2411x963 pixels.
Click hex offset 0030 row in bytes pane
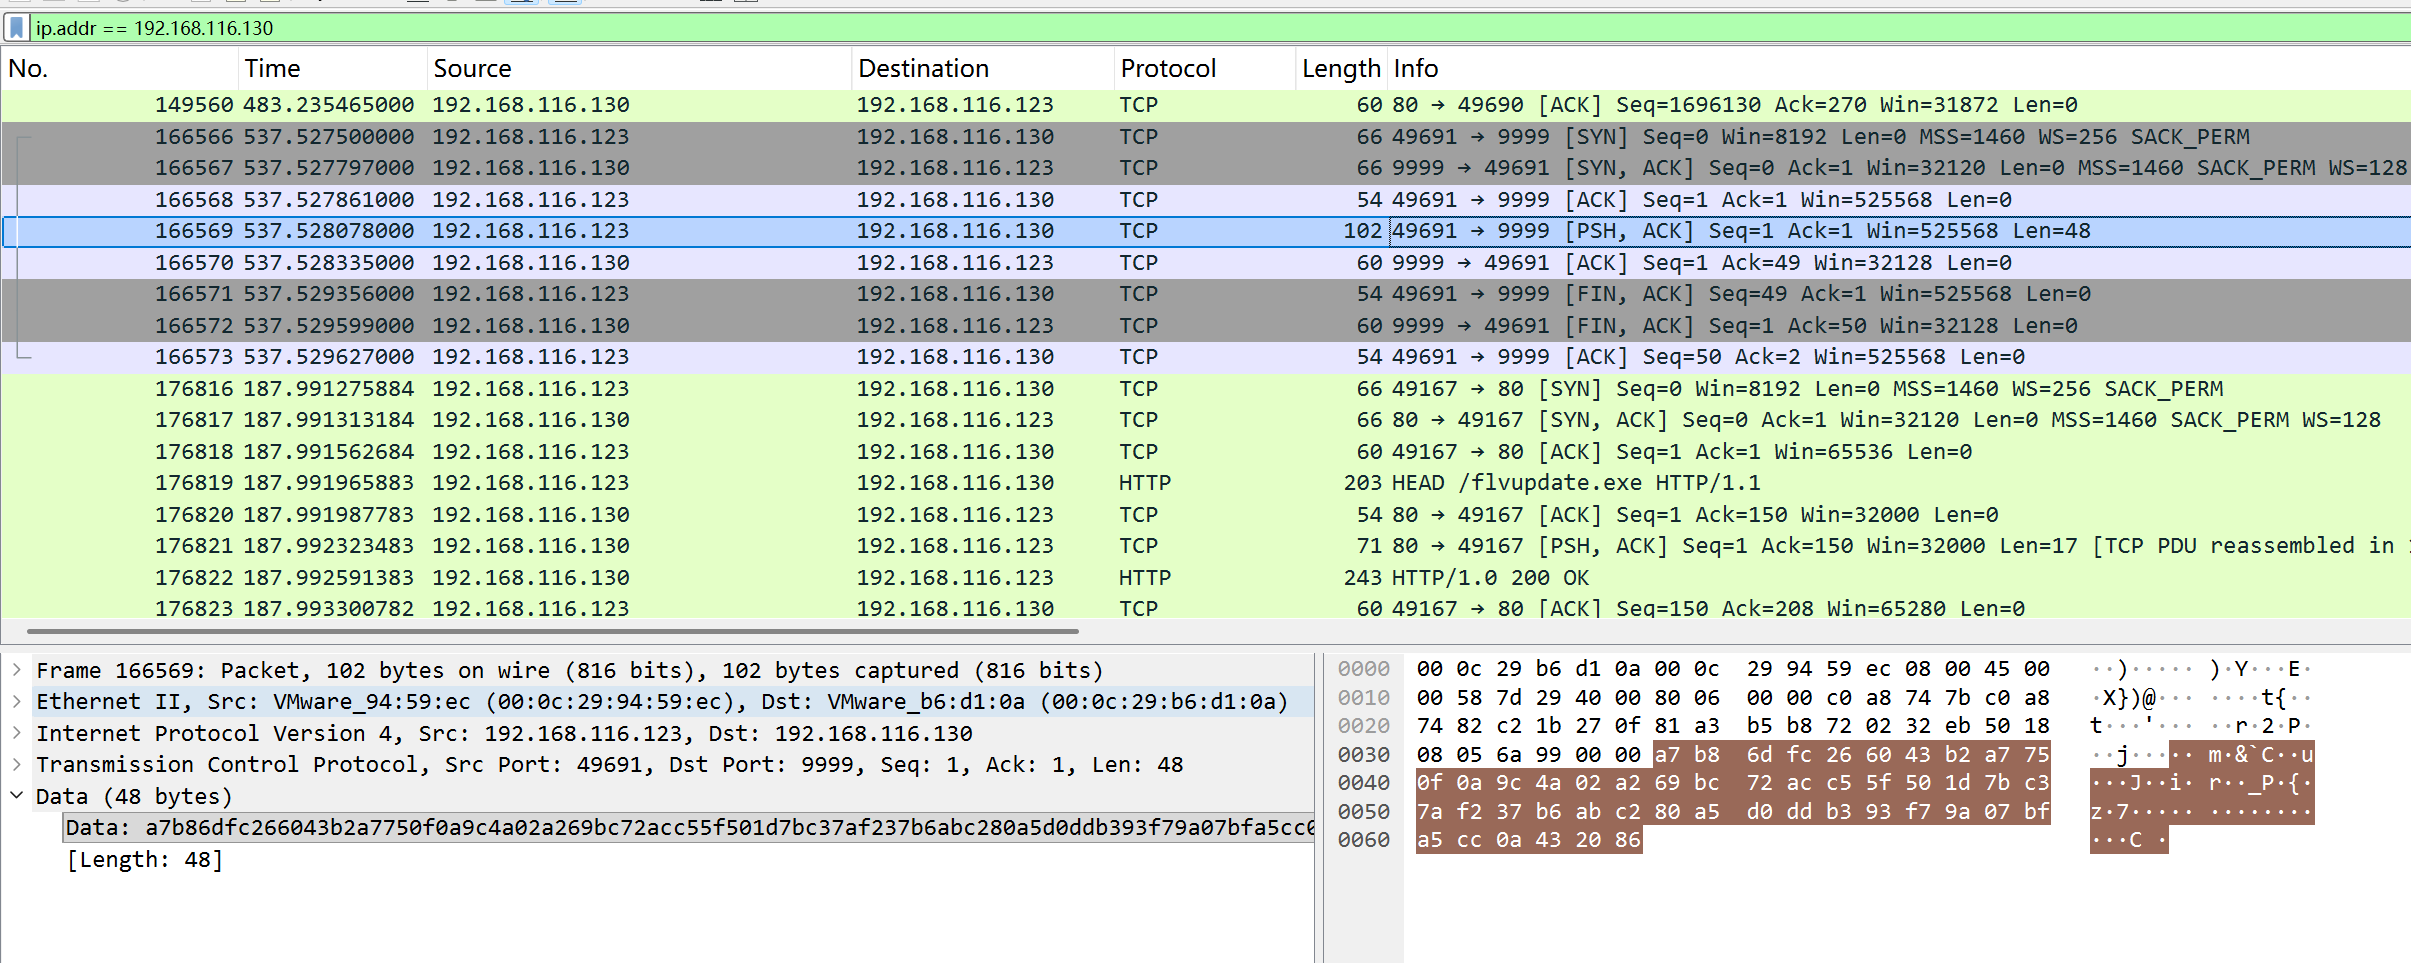pos(1364,755)
